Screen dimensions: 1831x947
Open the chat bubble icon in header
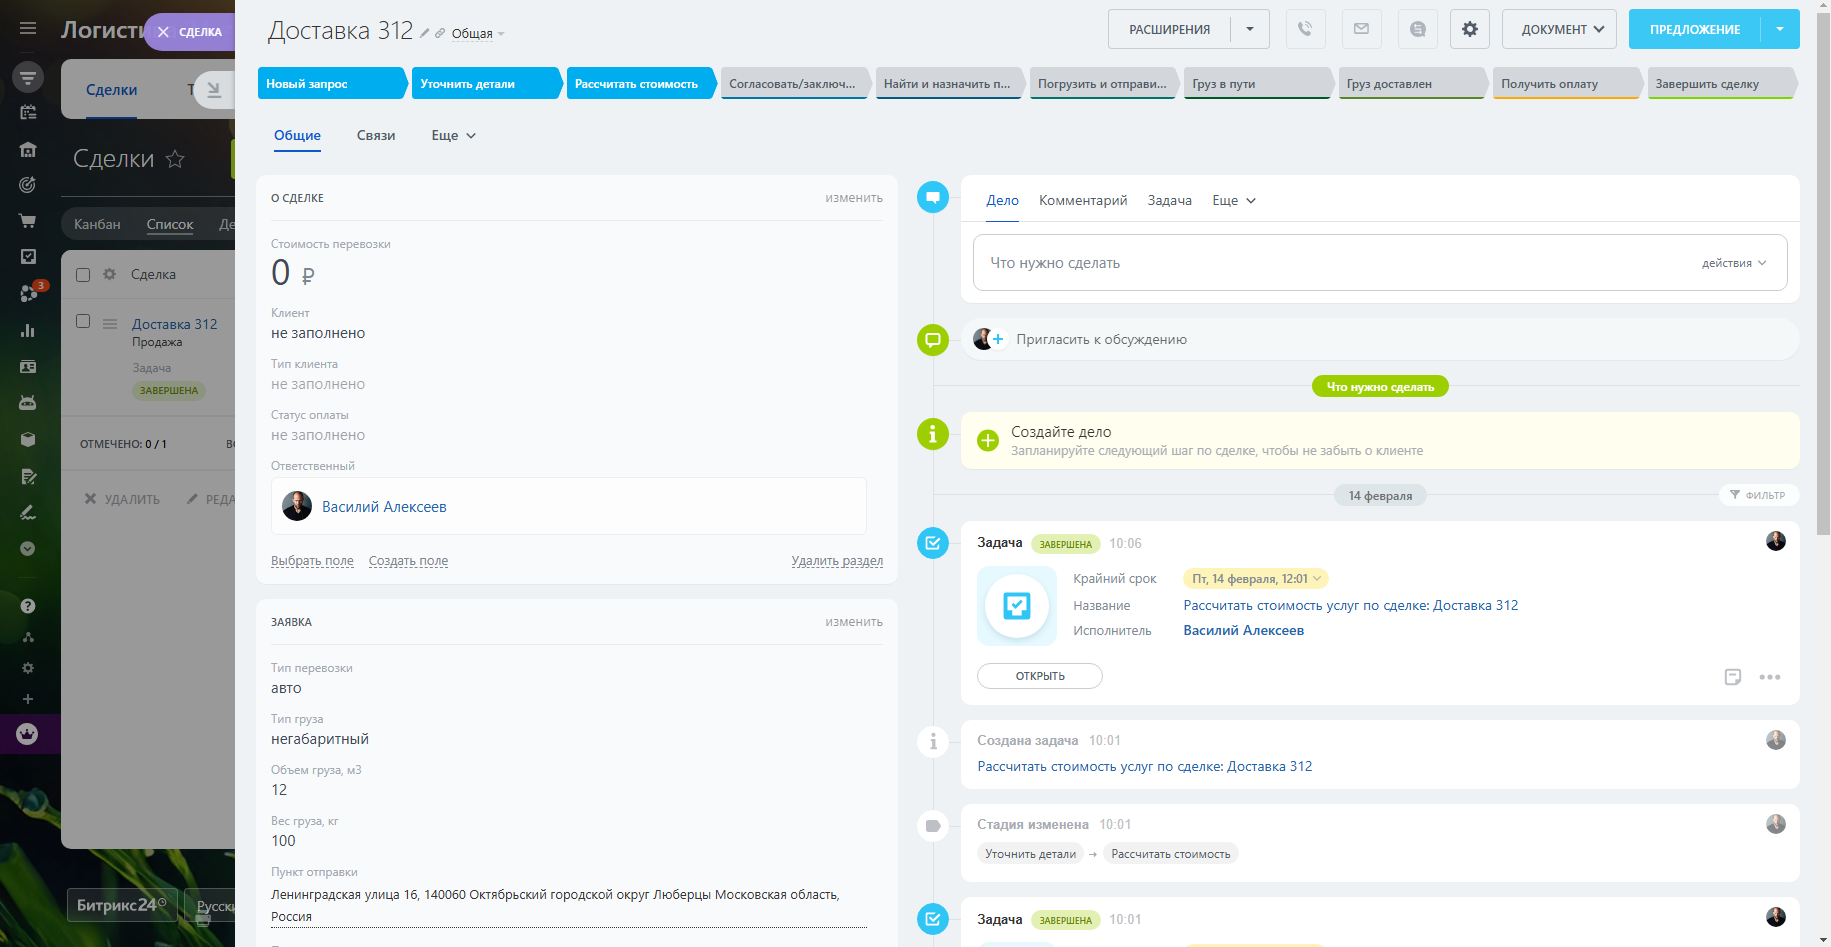click(x=1417, y=29)
